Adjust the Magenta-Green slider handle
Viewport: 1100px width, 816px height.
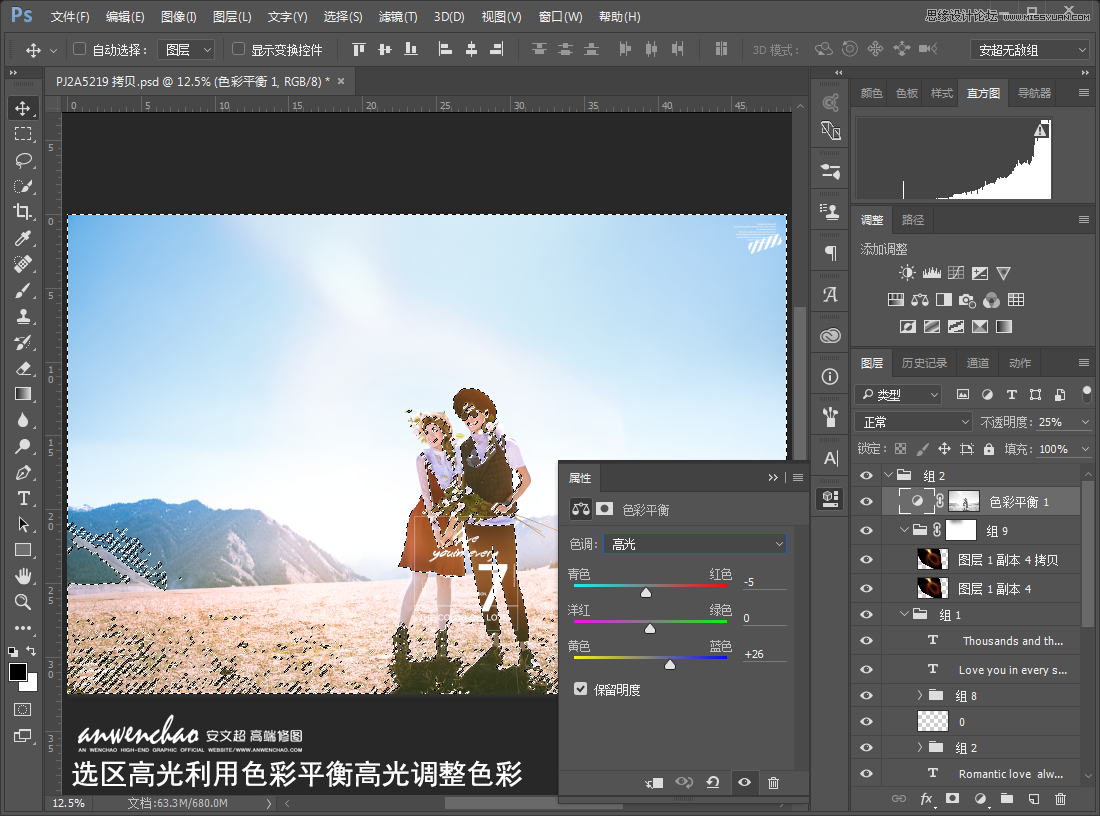[x=650, y=629]
